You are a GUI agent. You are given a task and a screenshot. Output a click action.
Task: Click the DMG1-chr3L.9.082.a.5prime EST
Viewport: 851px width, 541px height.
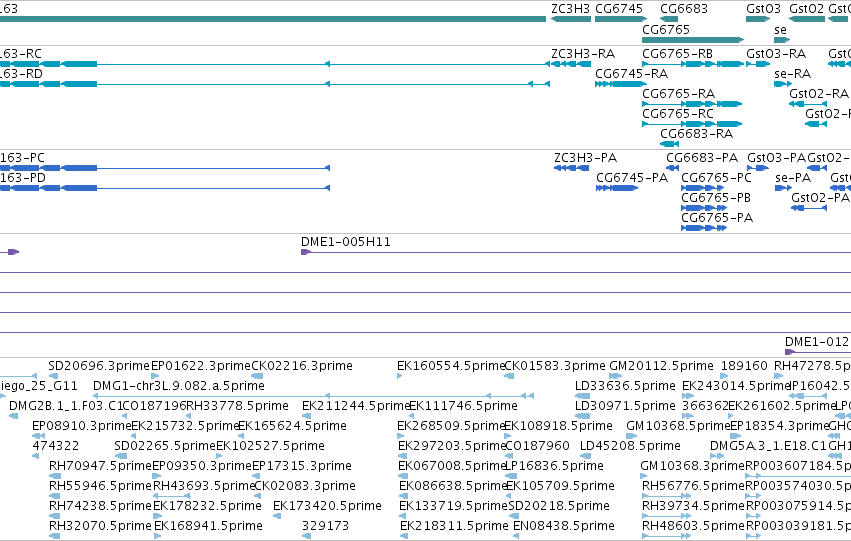[313, 396]
